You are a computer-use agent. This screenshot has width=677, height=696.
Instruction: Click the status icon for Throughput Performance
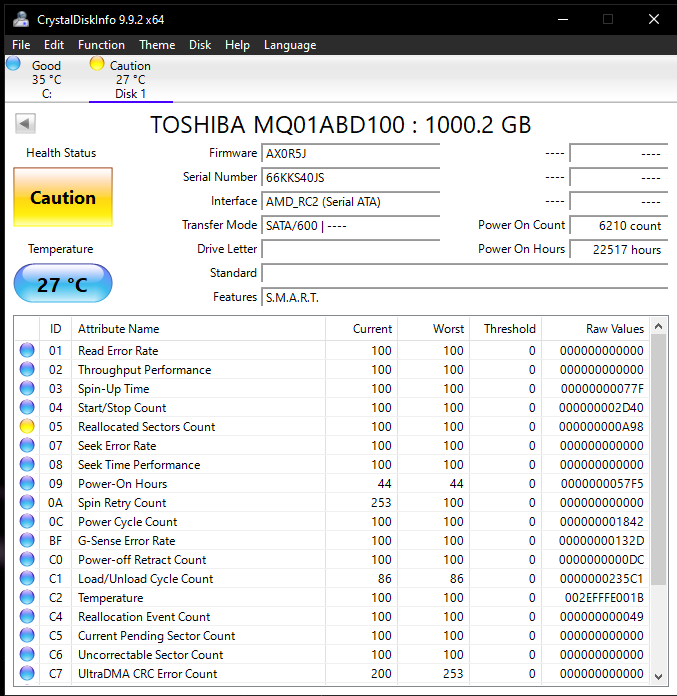click(x=27, y=369)
